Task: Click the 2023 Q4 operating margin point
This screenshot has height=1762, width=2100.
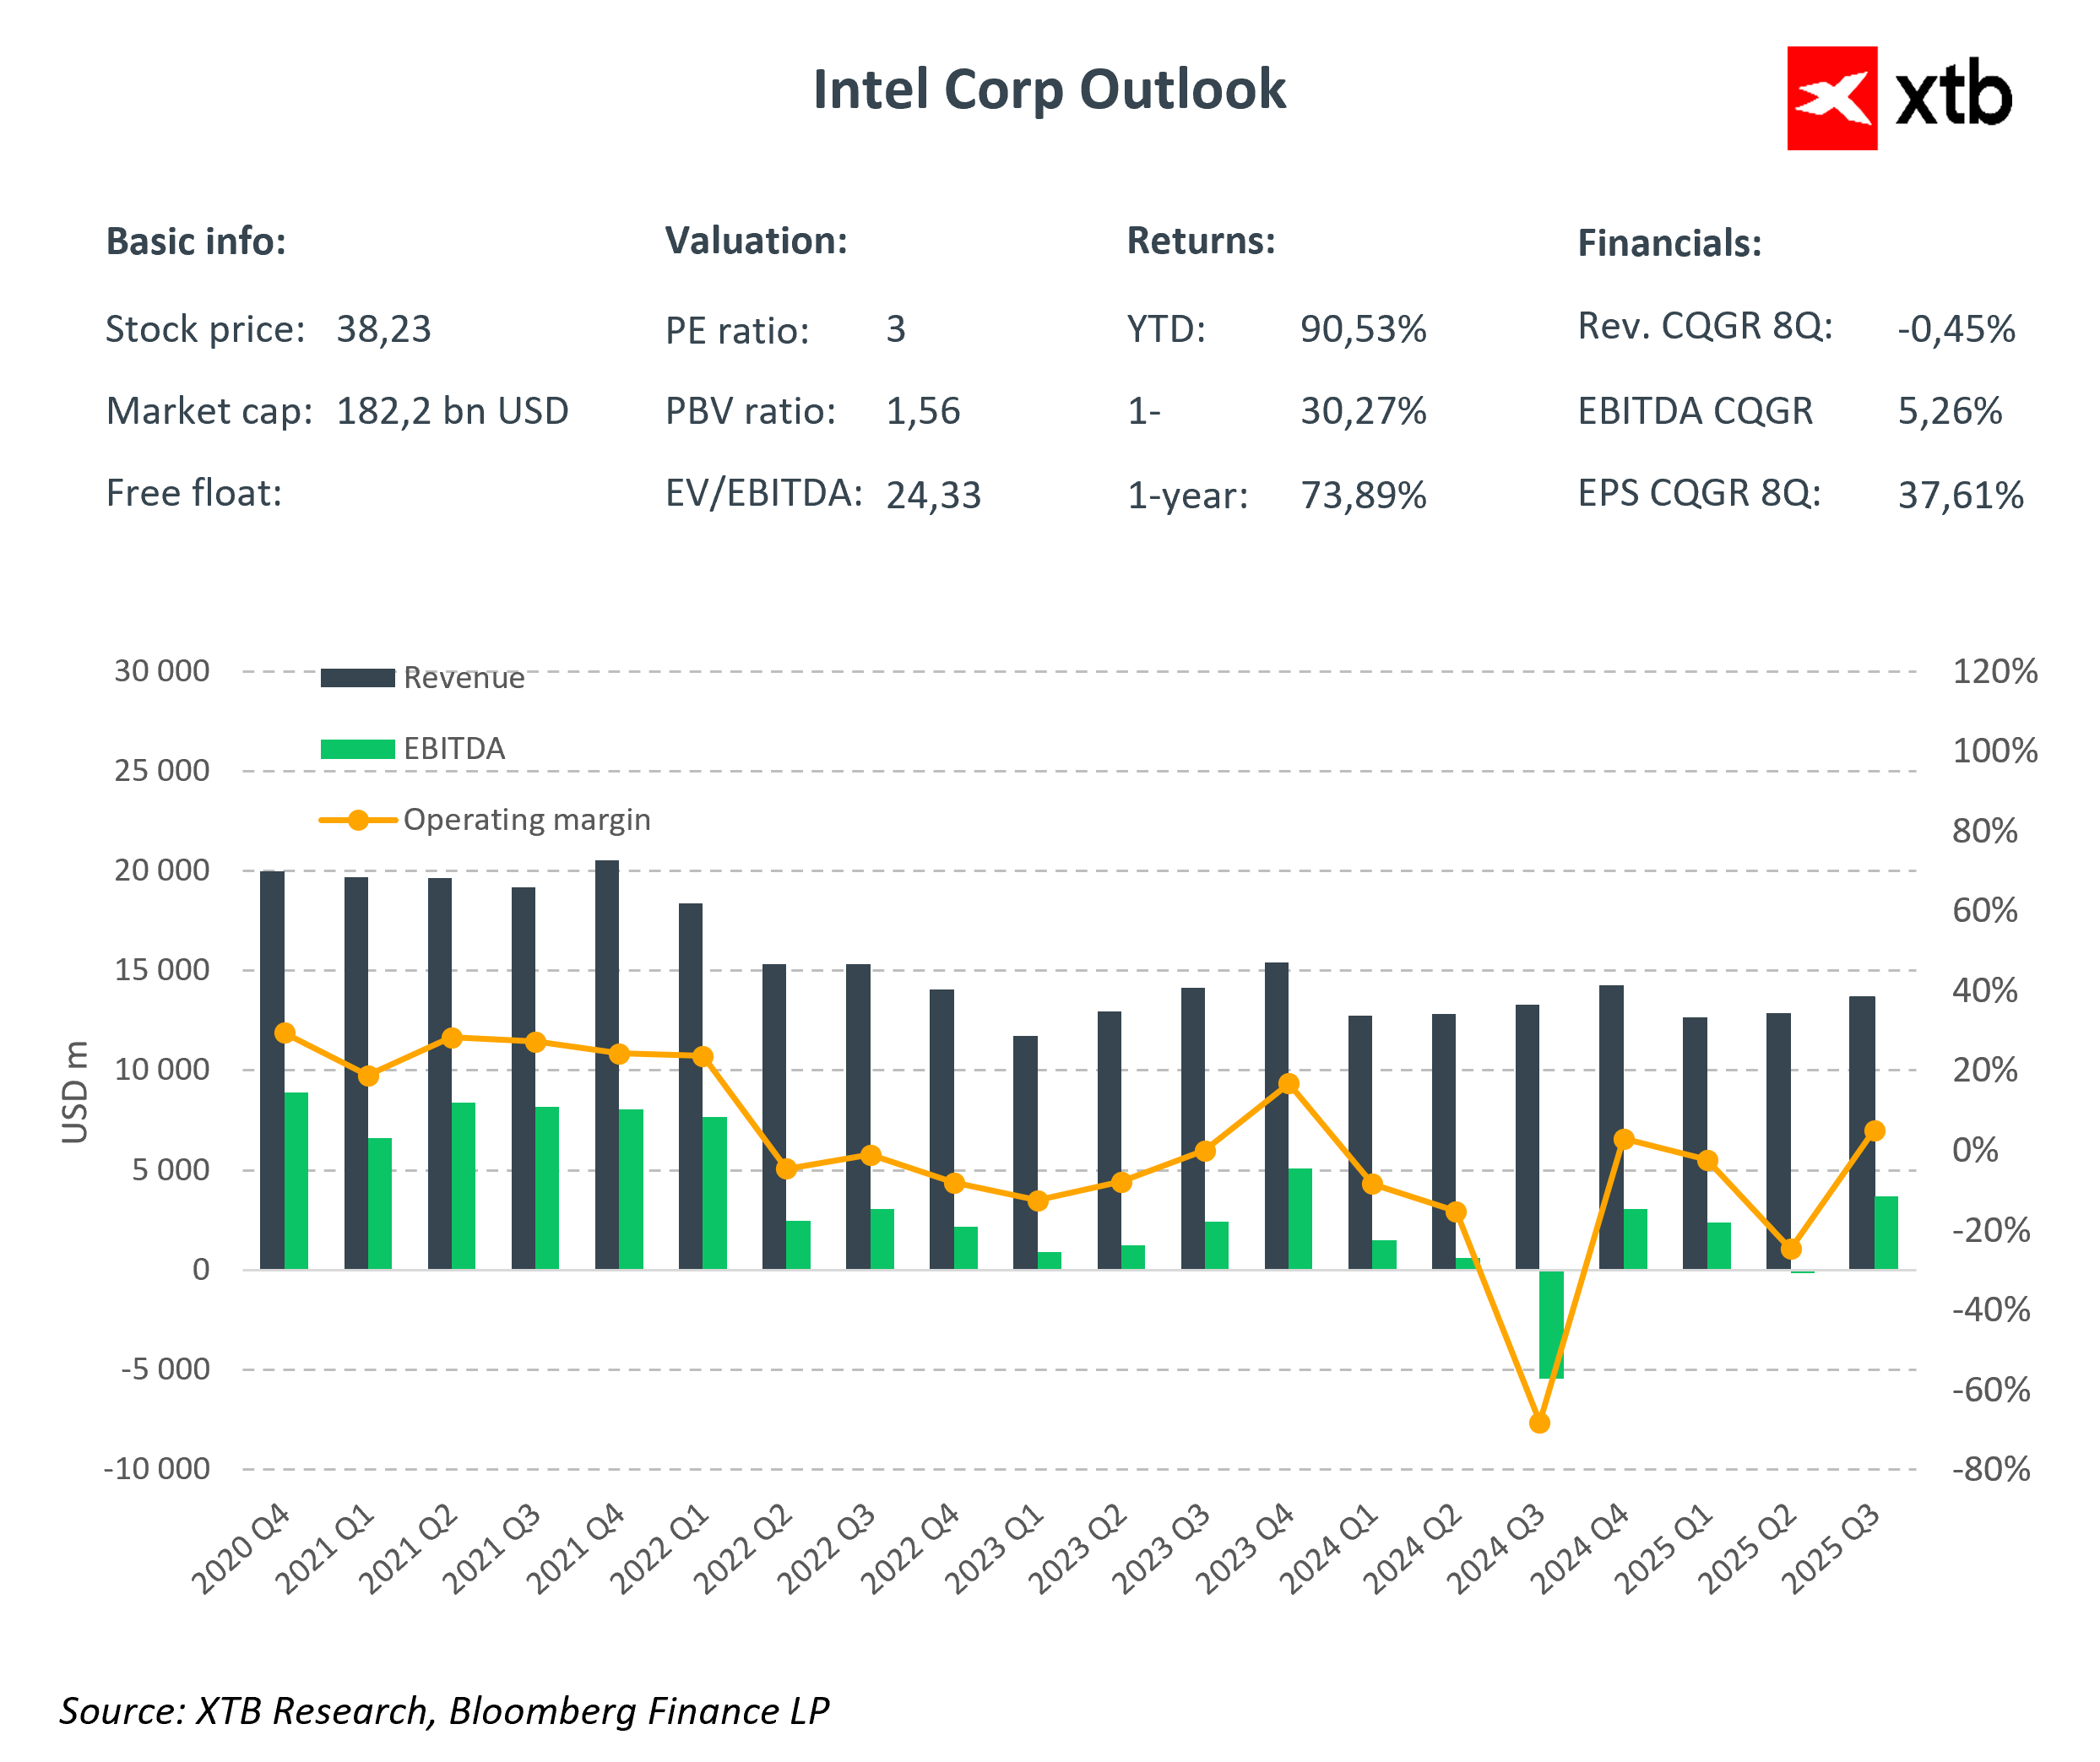Action: point(1289,1084)
